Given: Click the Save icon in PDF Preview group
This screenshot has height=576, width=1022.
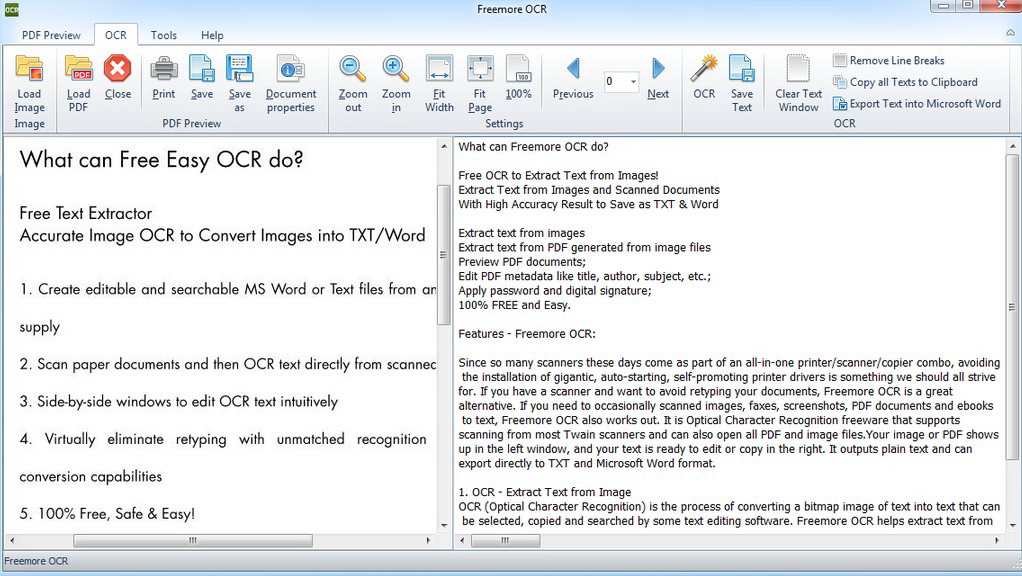Looking at the screenshot, I should point(201,68).
